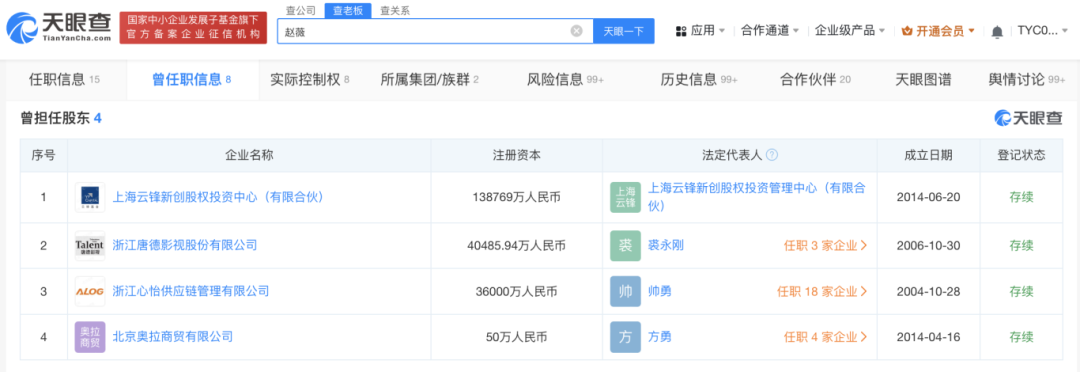Open the 风险信息 tab
This screenshot has width=1080, height=372.
tap(565, 79)
